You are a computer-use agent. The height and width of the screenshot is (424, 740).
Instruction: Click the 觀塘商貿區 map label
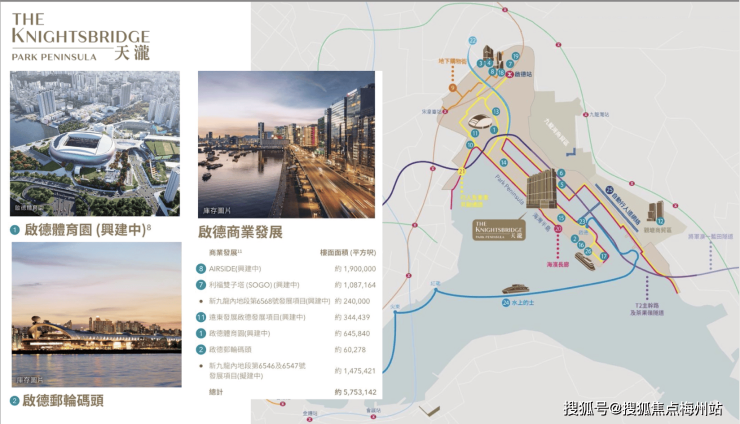tap(657, 230)
